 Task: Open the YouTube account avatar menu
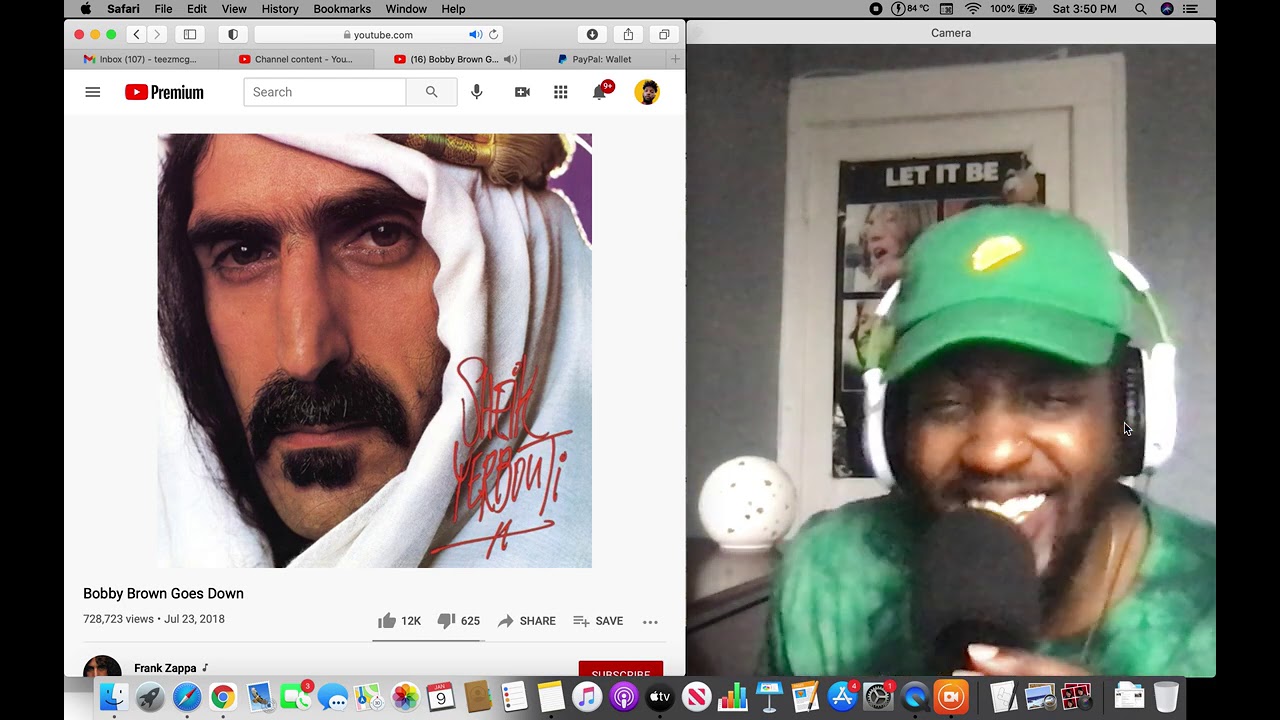coord(647,92)
